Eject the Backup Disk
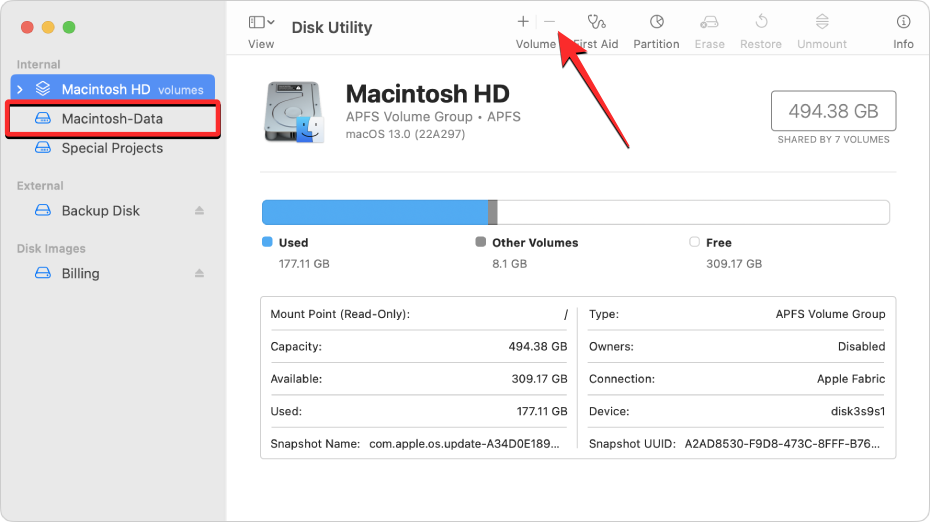The width and height of the screenshot is (932, 524). (199, 211)
